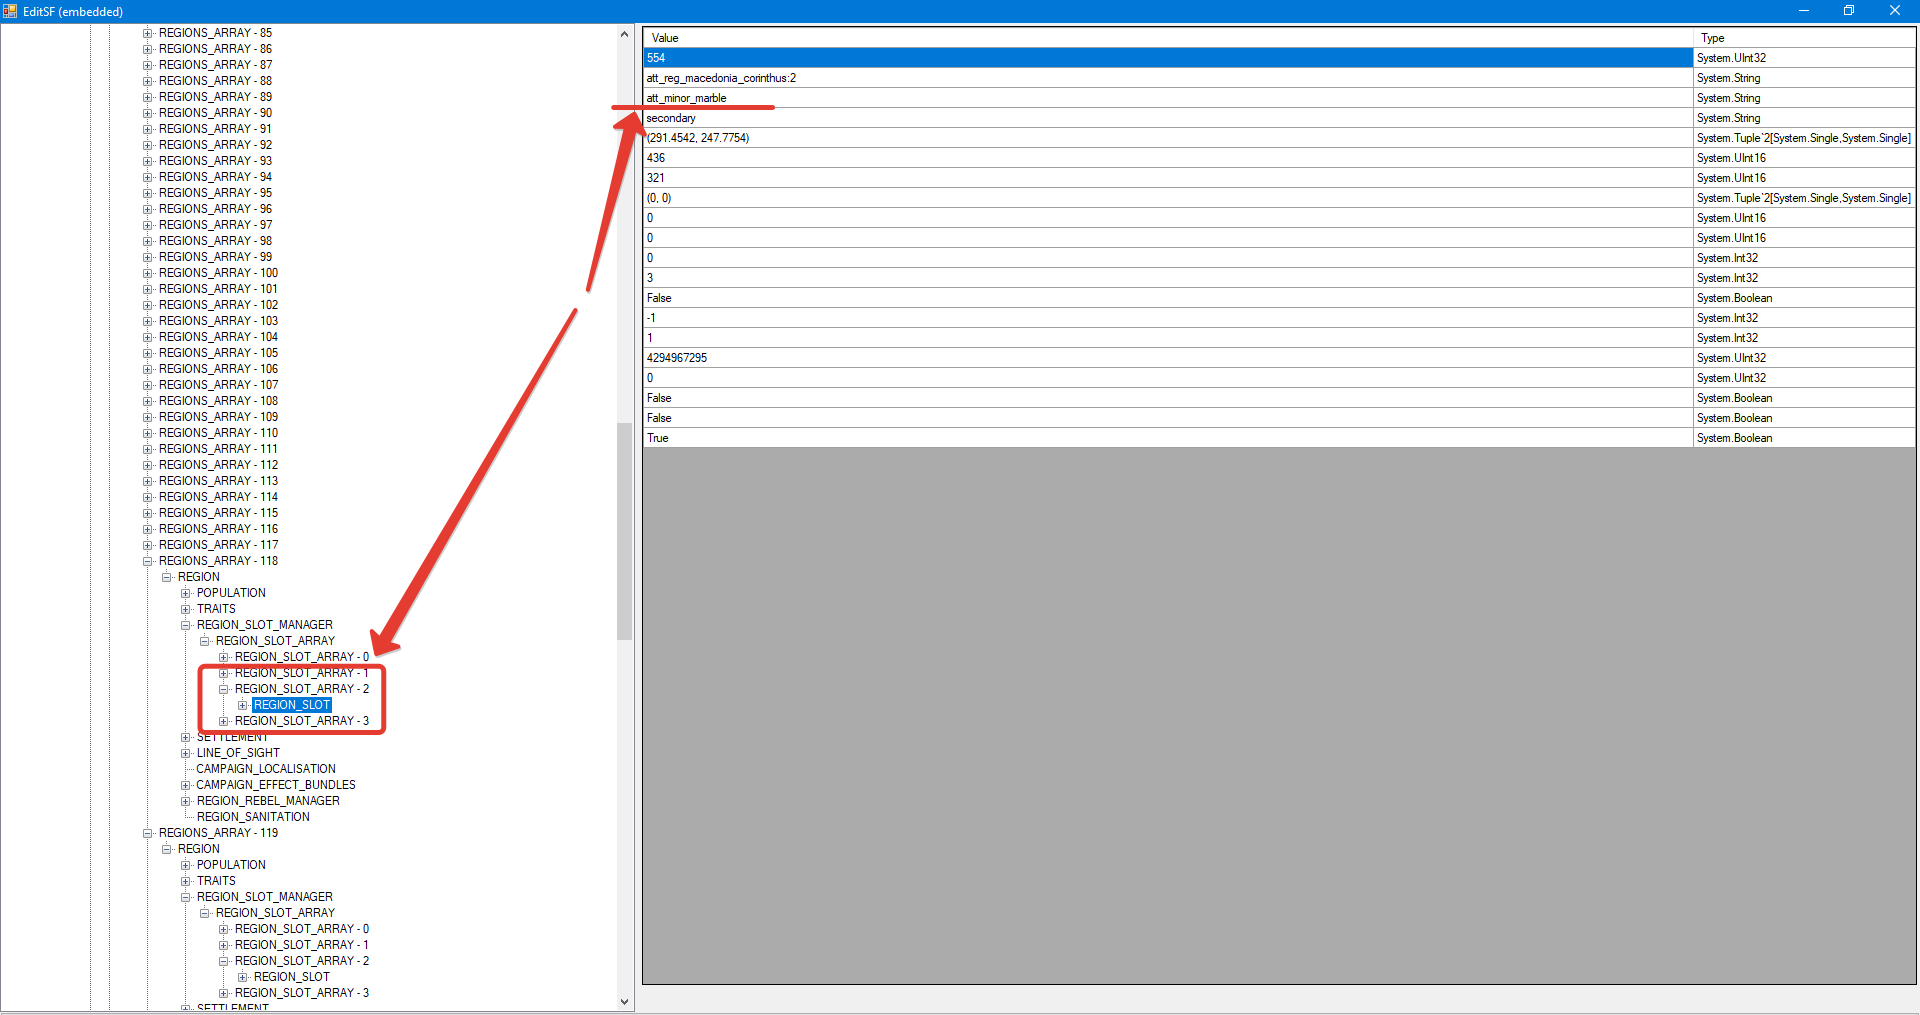Screen dimensions: 1920x1015
Task: Select the 4294967295 value cell
Action: click(1168, 358)
